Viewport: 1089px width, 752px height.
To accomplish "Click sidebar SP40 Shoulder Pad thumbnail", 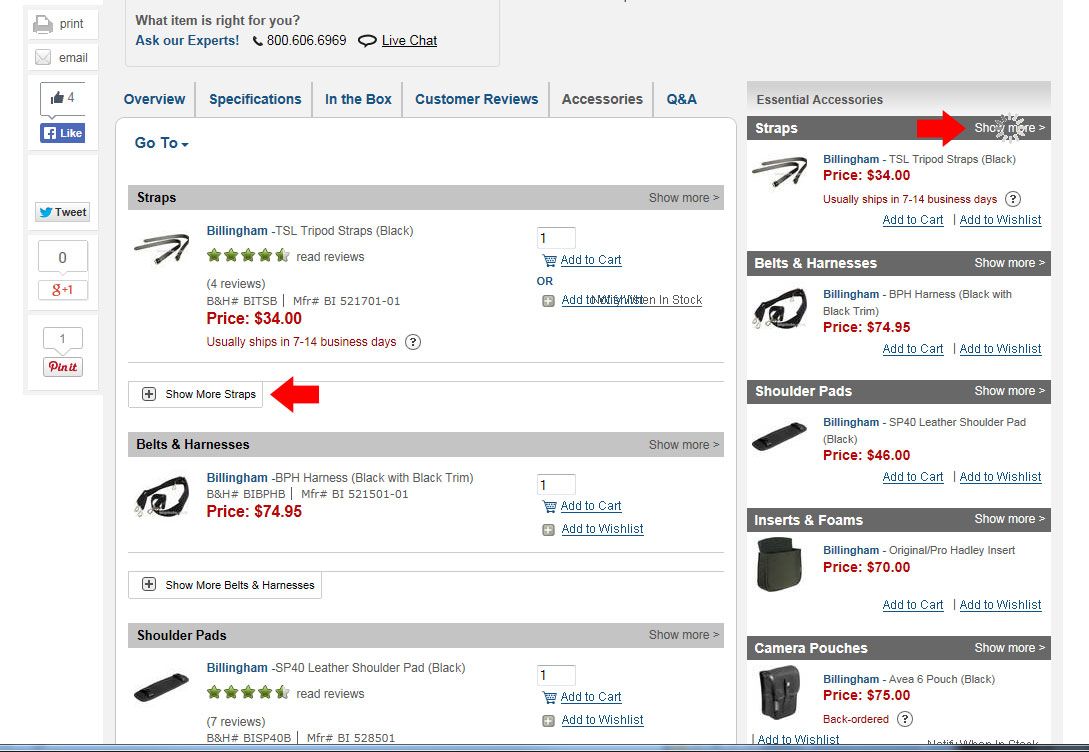I will (779, 436).
